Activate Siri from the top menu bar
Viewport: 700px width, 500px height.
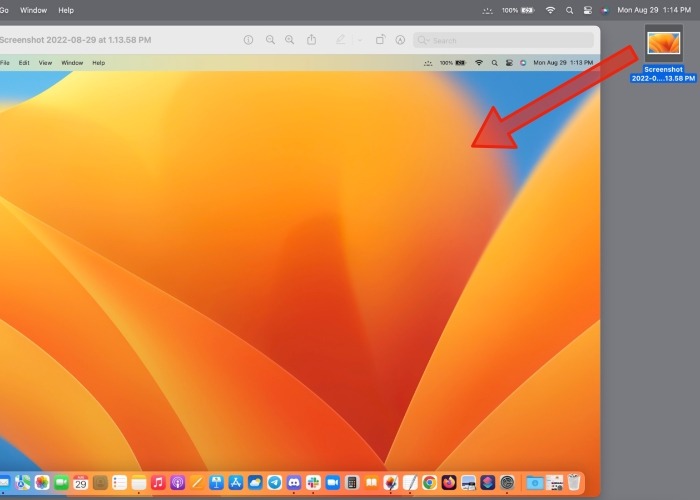click(x=604, y=10)
